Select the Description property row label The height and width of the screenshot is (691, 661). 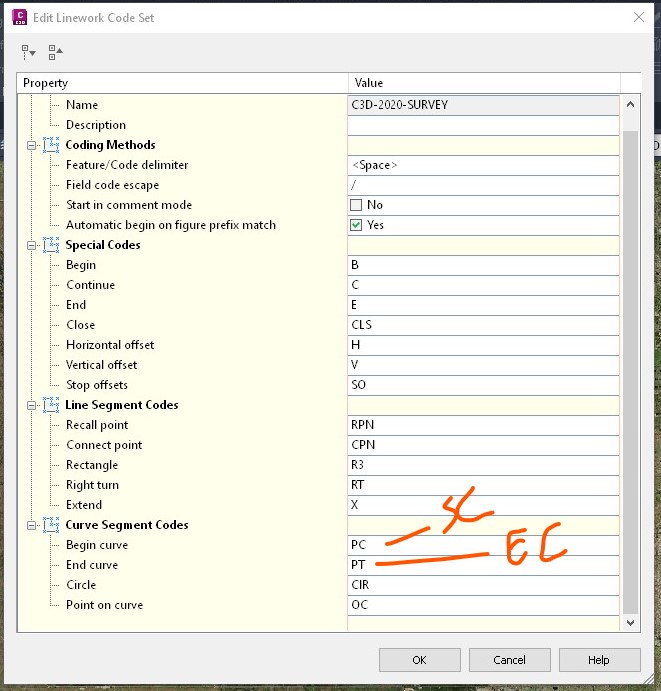[x=96, y=125]
